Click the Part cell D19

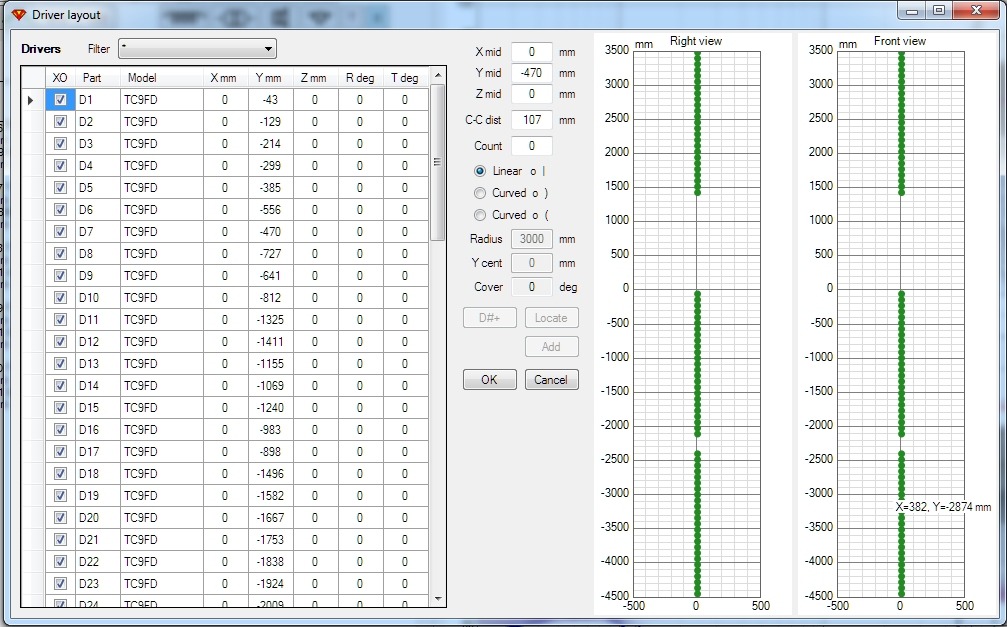tap(98, 495)
